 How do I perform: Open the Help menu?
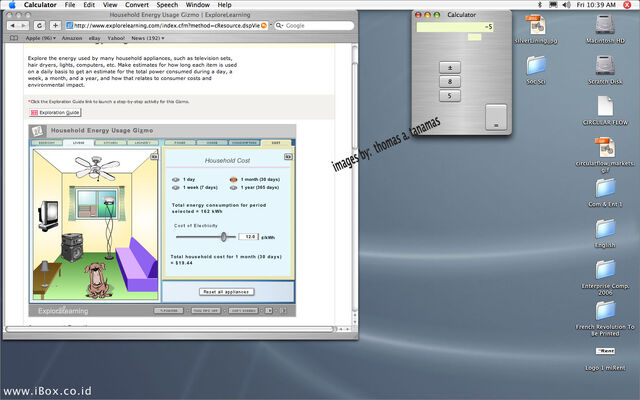[x=224, y=5]
